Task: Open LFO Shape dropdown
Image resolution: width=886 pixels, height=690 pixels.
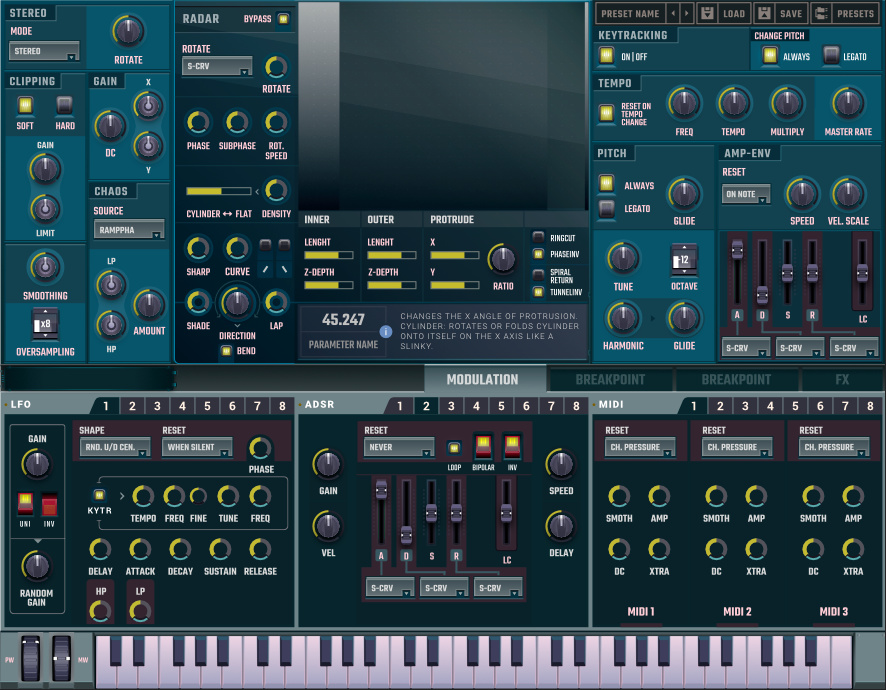Action: (115, 447)
